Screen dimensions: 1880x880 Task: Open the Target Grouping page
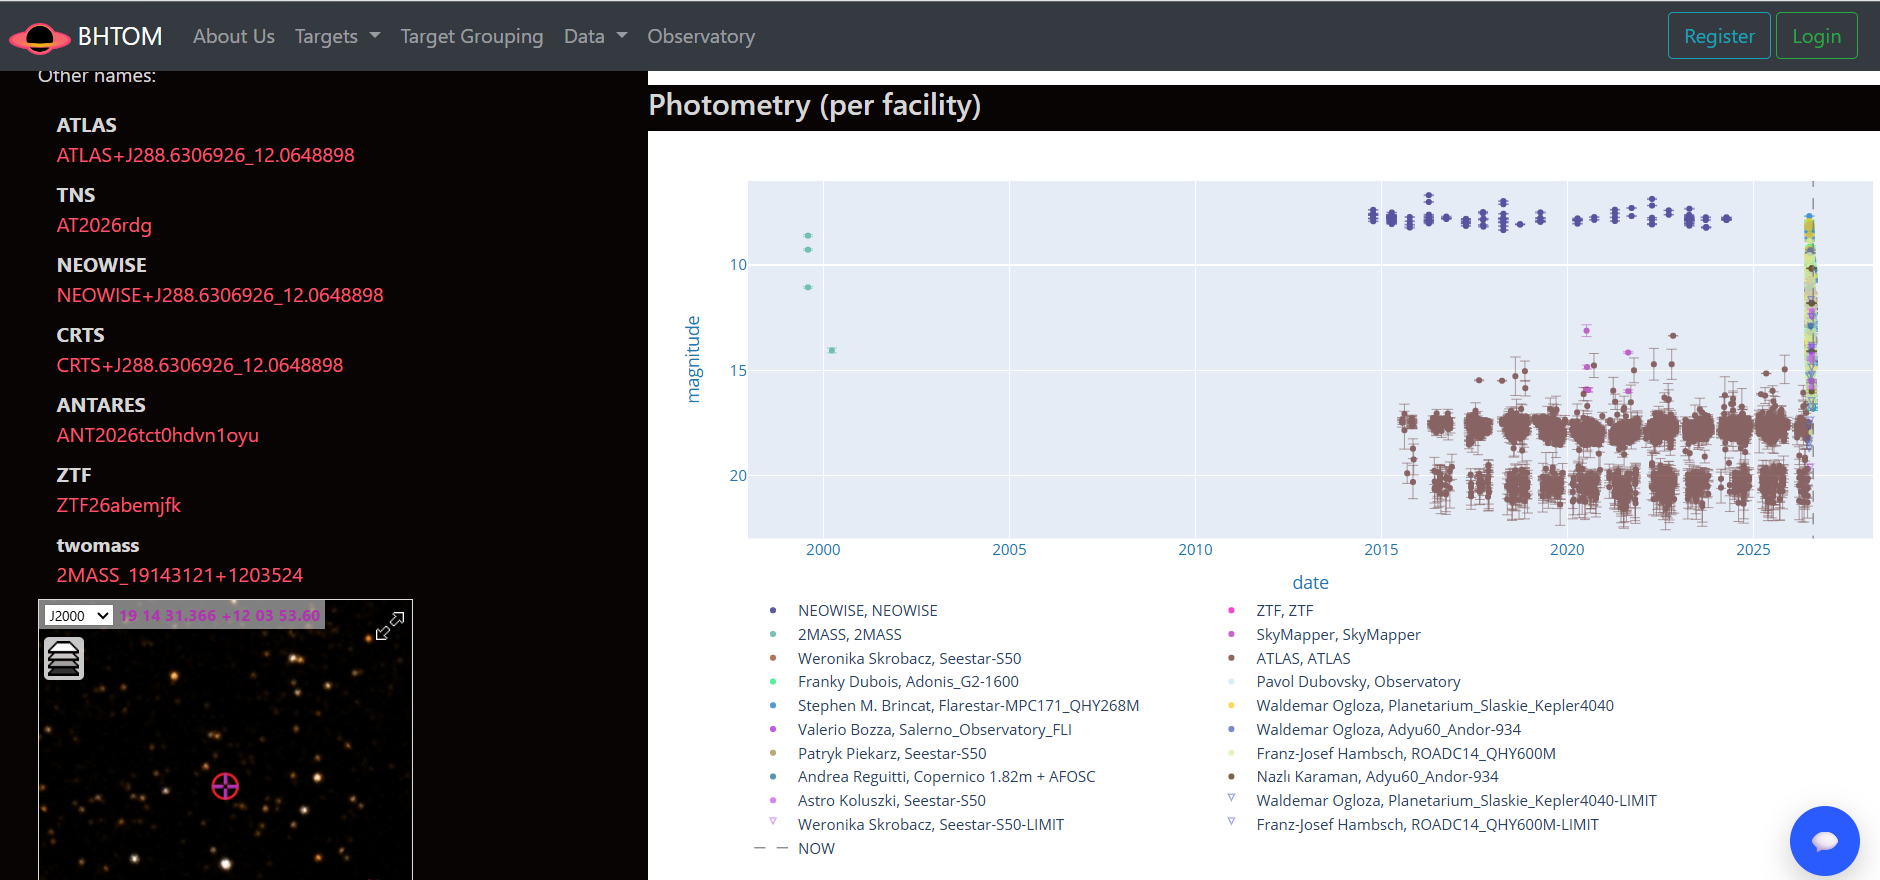(x=472, y=36)
